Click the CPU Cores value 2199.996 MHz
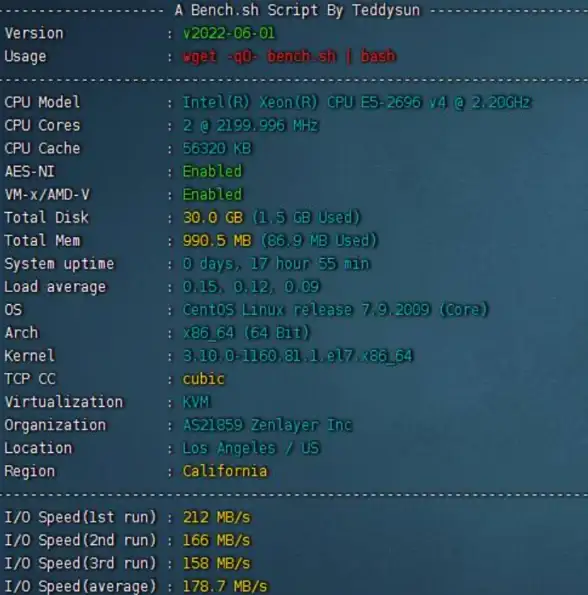This screenshot has width=588, height=595. tap(251, 126)
